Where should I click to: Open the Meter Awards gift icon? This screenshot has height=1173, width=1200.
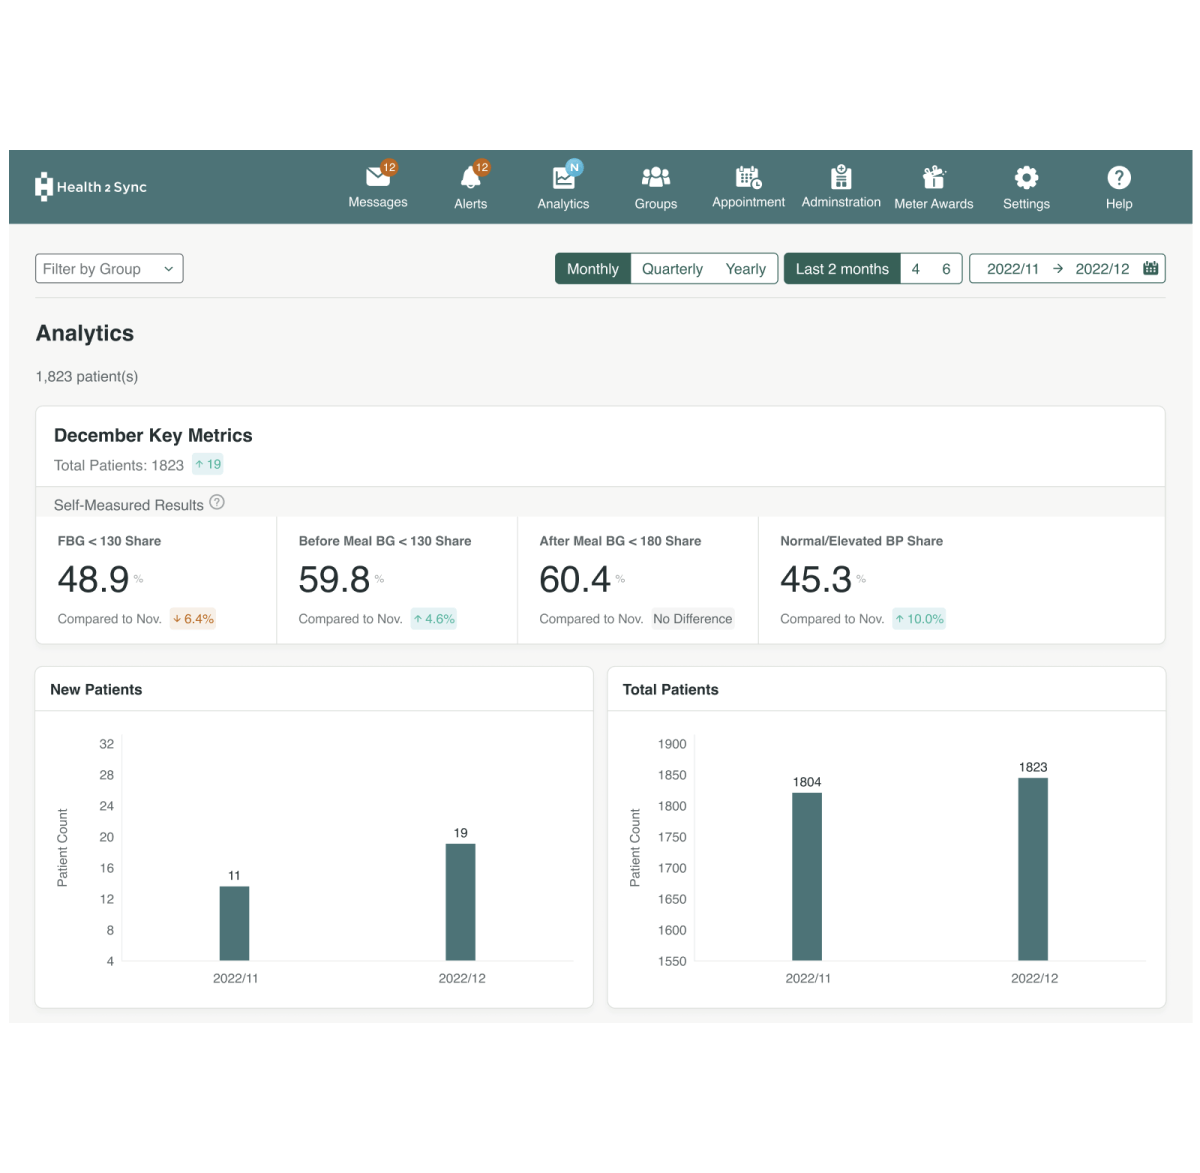point(933,177)
